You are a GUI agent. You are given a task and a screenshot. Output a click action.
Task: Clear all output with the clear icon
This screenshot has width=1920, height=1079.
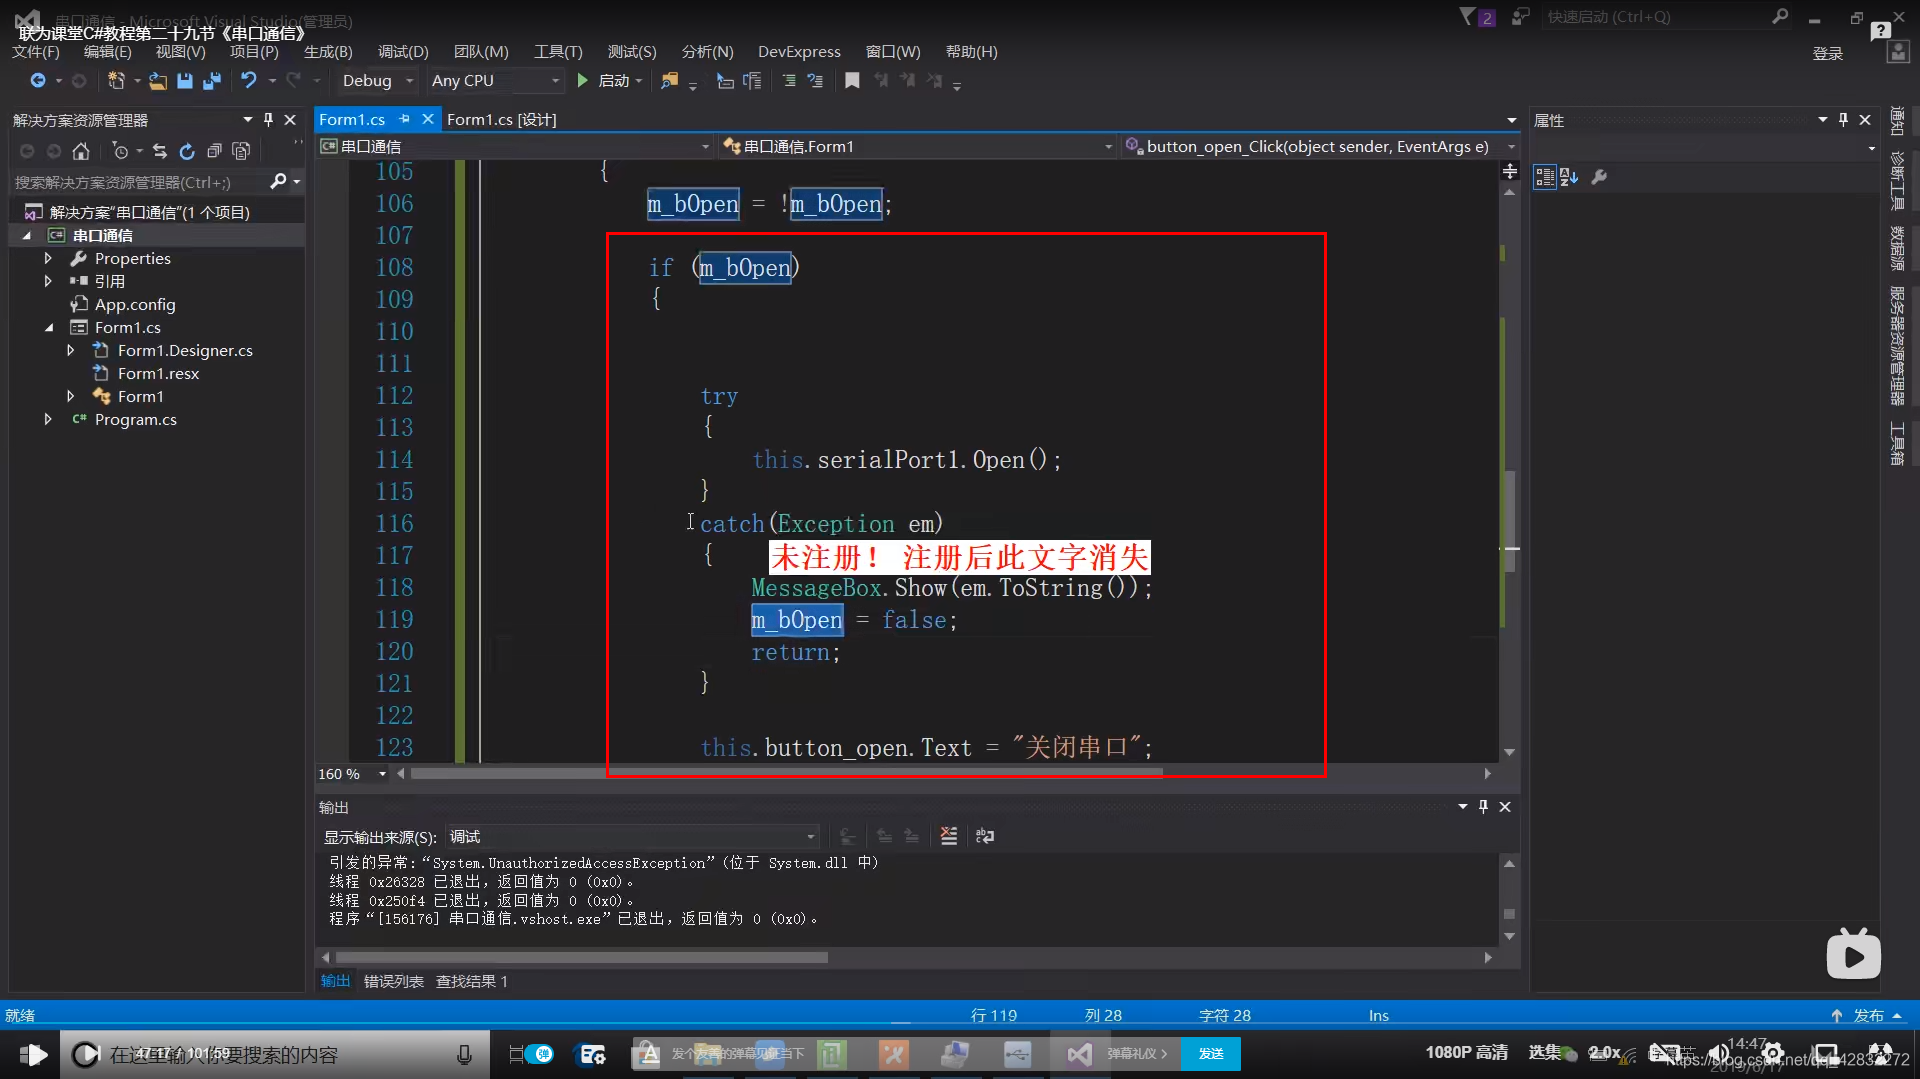[x=949, y=836]
